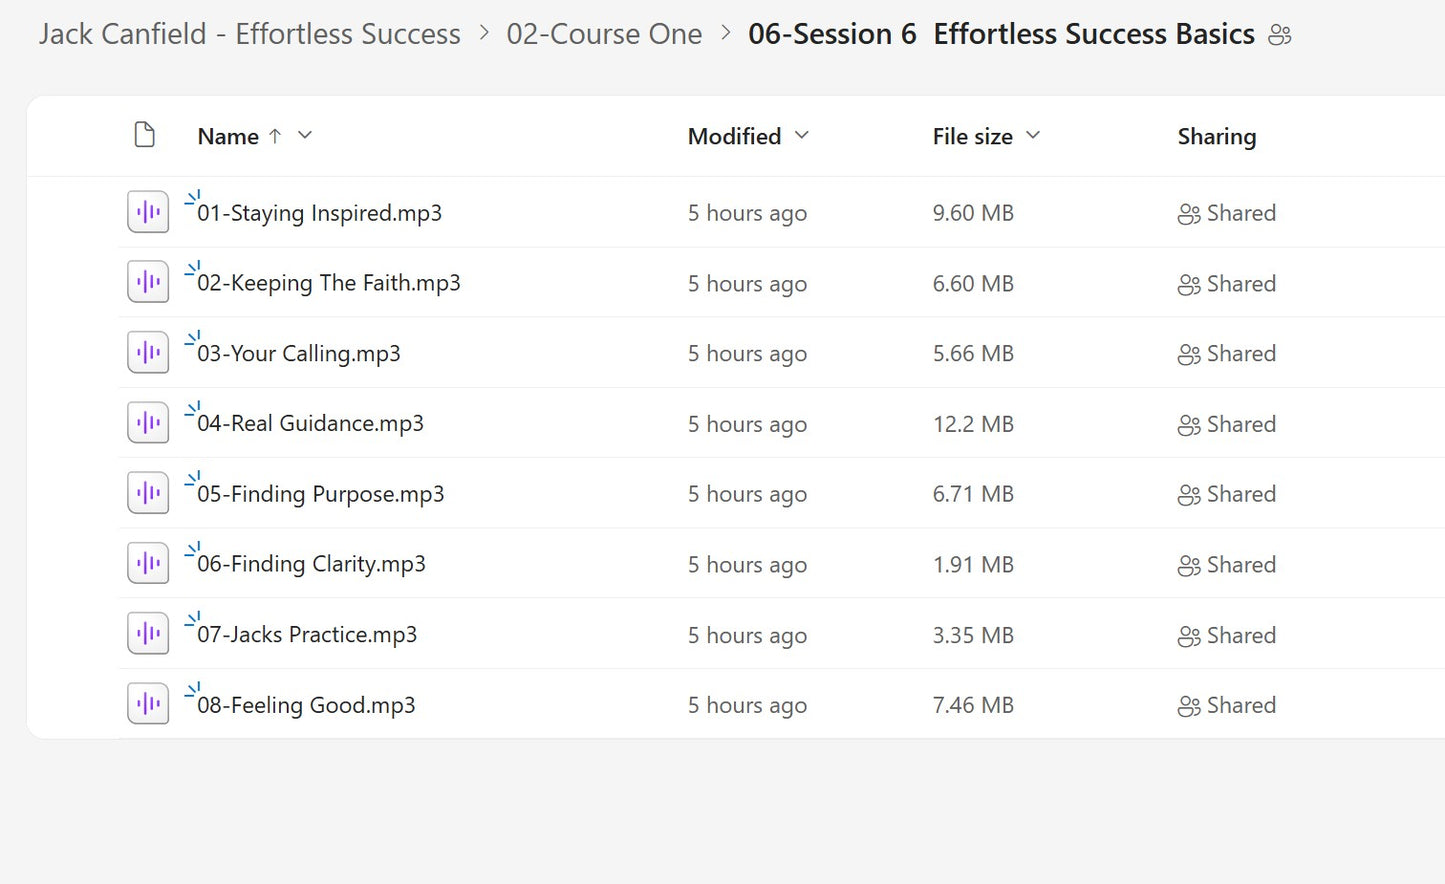Viewport: 1445px width, 884px height.
Task: Click the audio icon for 06-Finding Clarity.mp3
Action: tap(147, 563)
